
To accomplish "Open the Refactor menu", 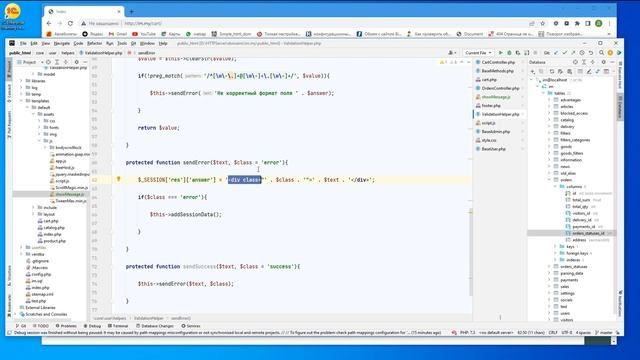I will coord(94,43).
